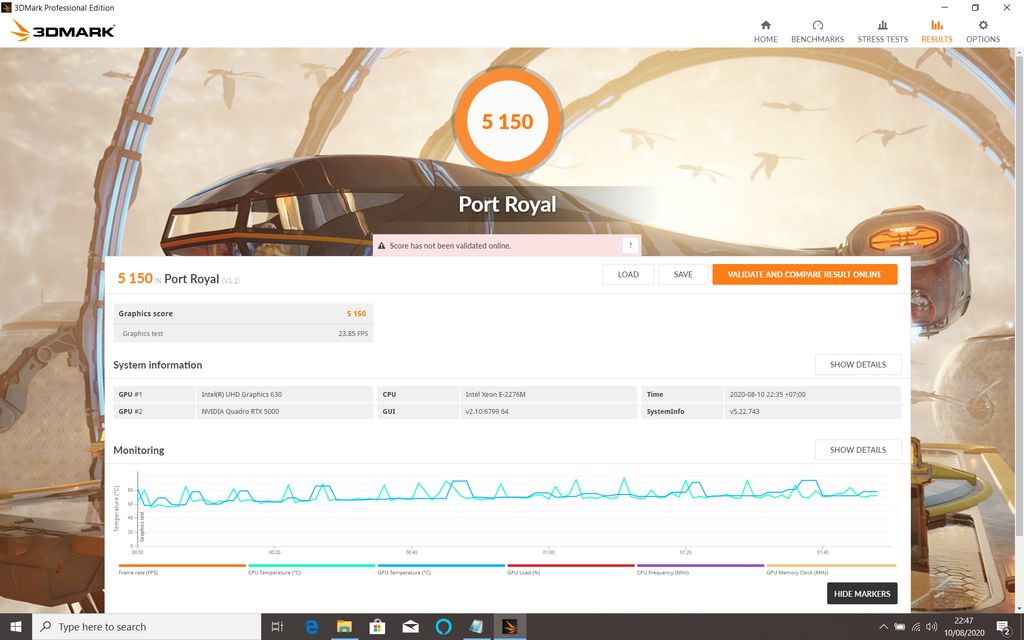This screenshot has width=1024, height=640.
Task: Open the Windows Start menu
Action: click(16, 627)
